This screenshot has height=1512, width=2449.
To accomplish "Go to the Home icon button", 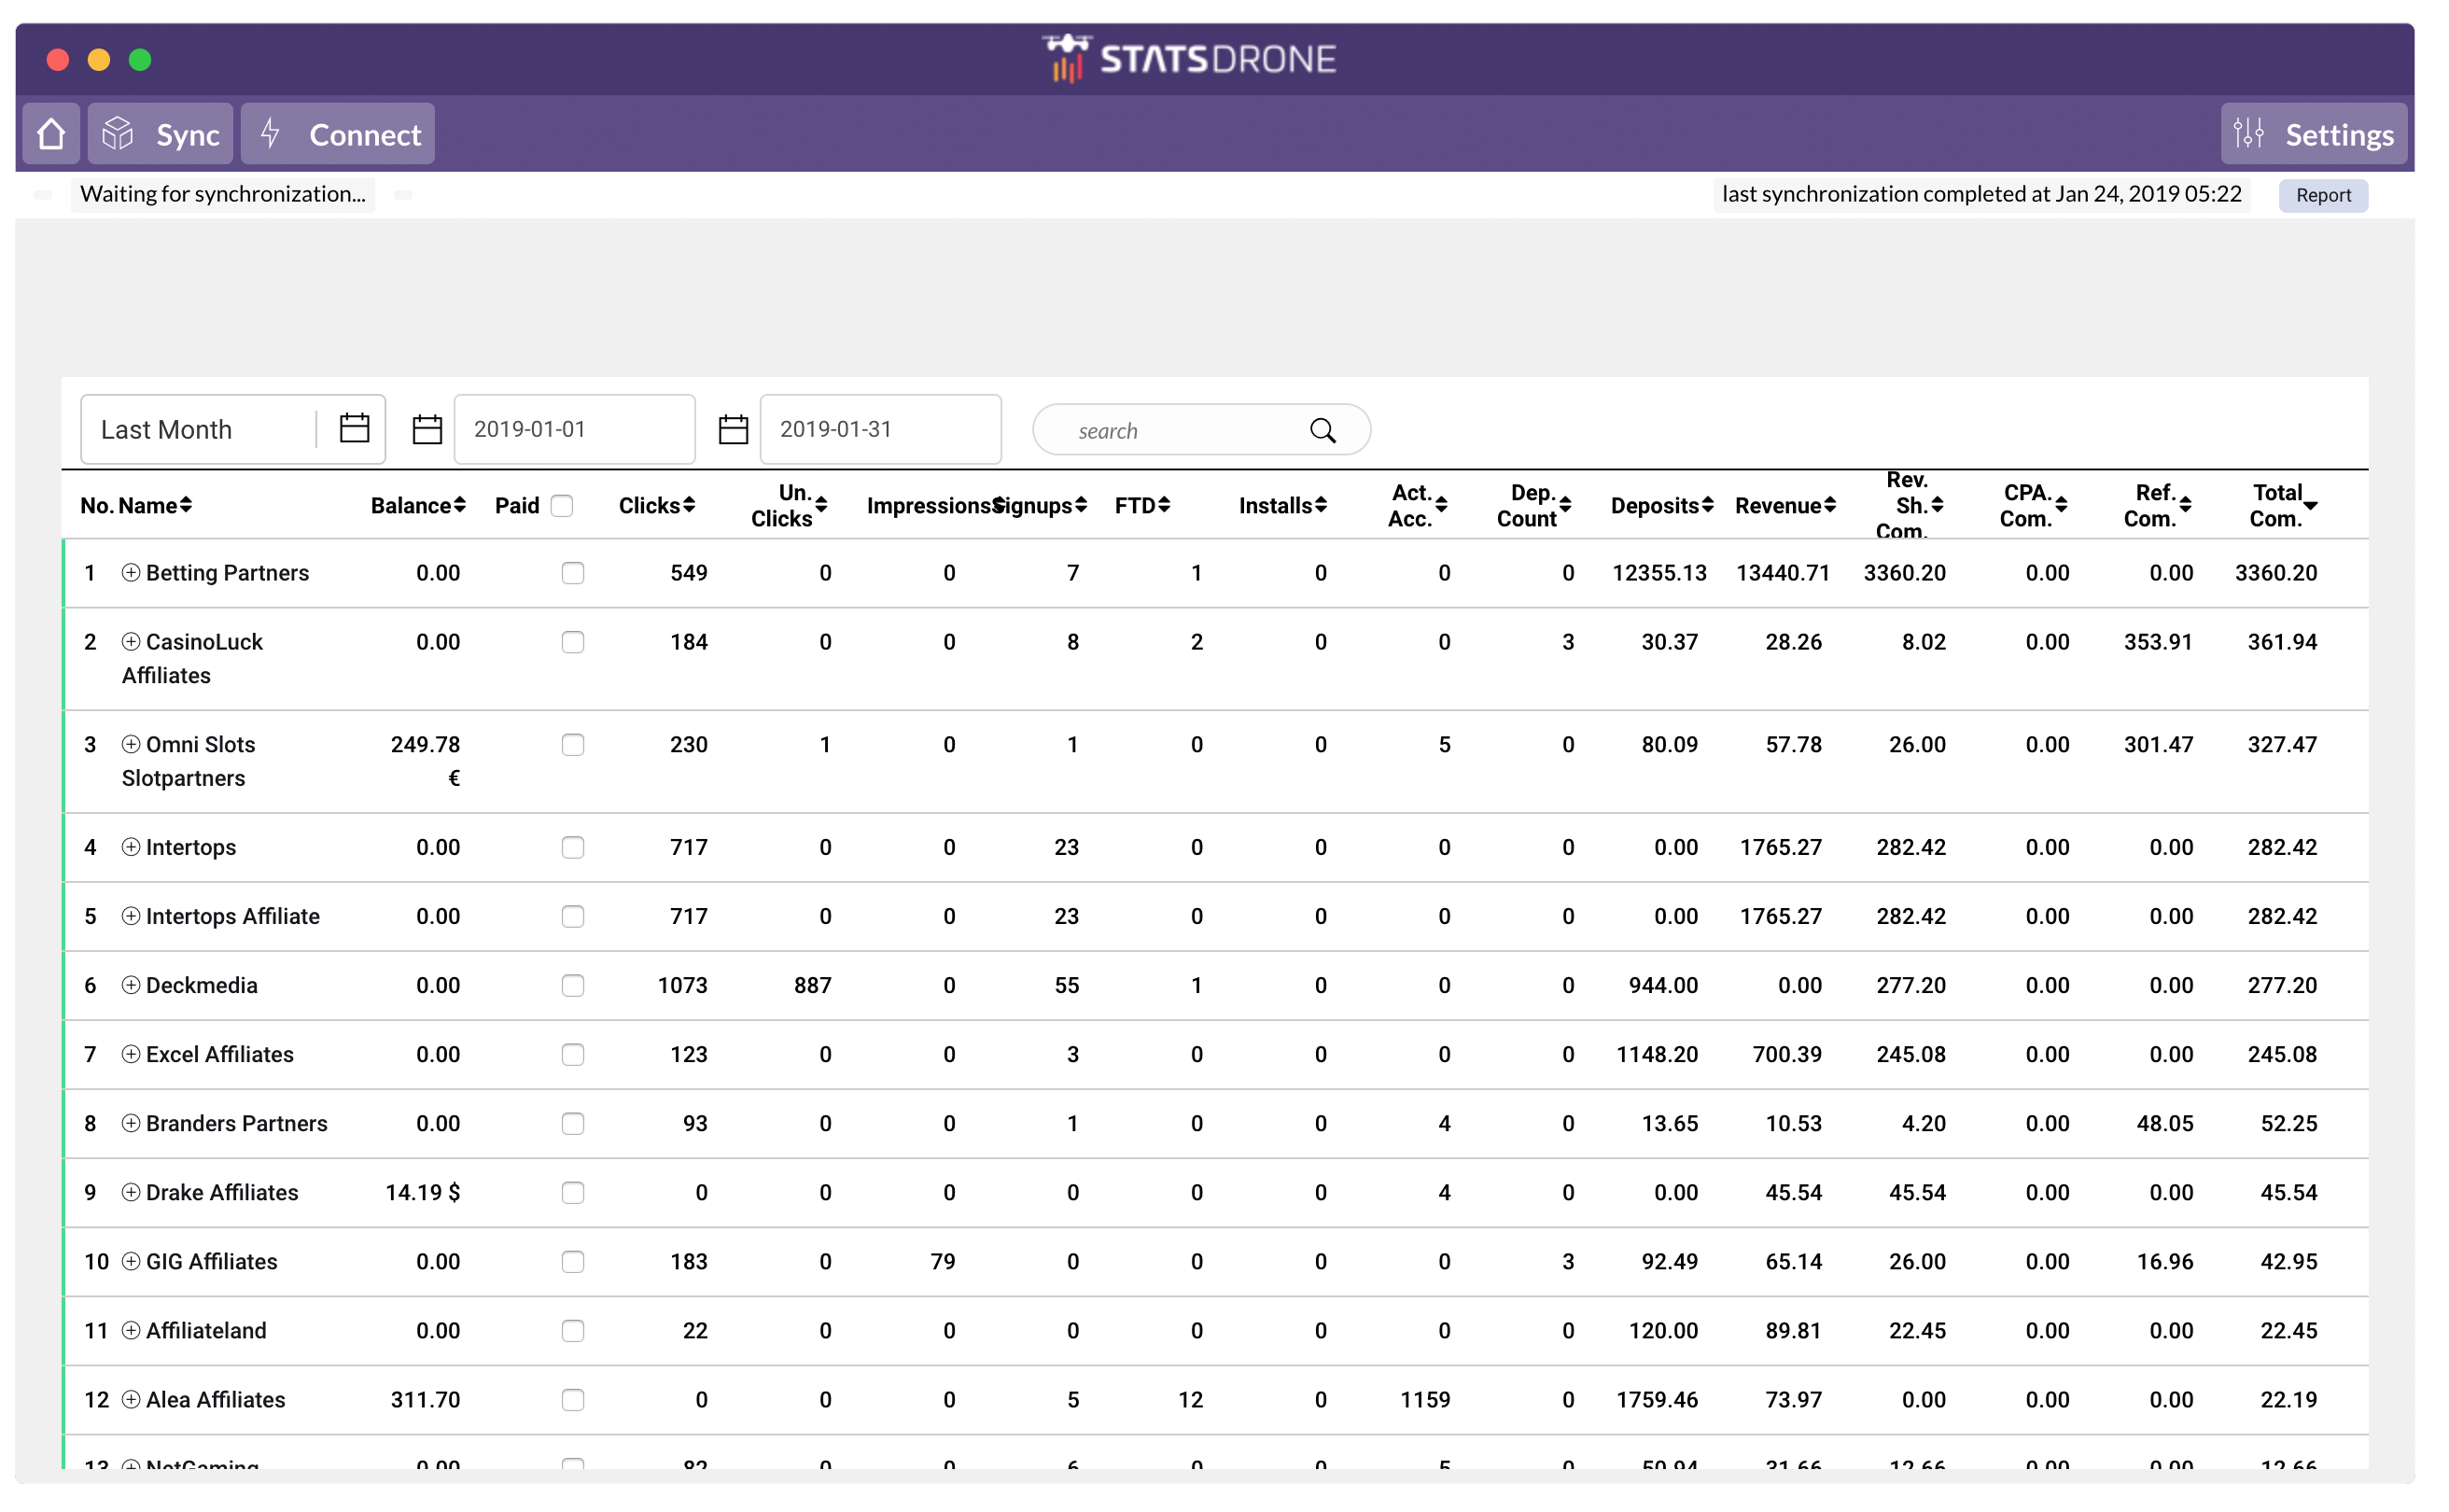I will coord(51,134).
